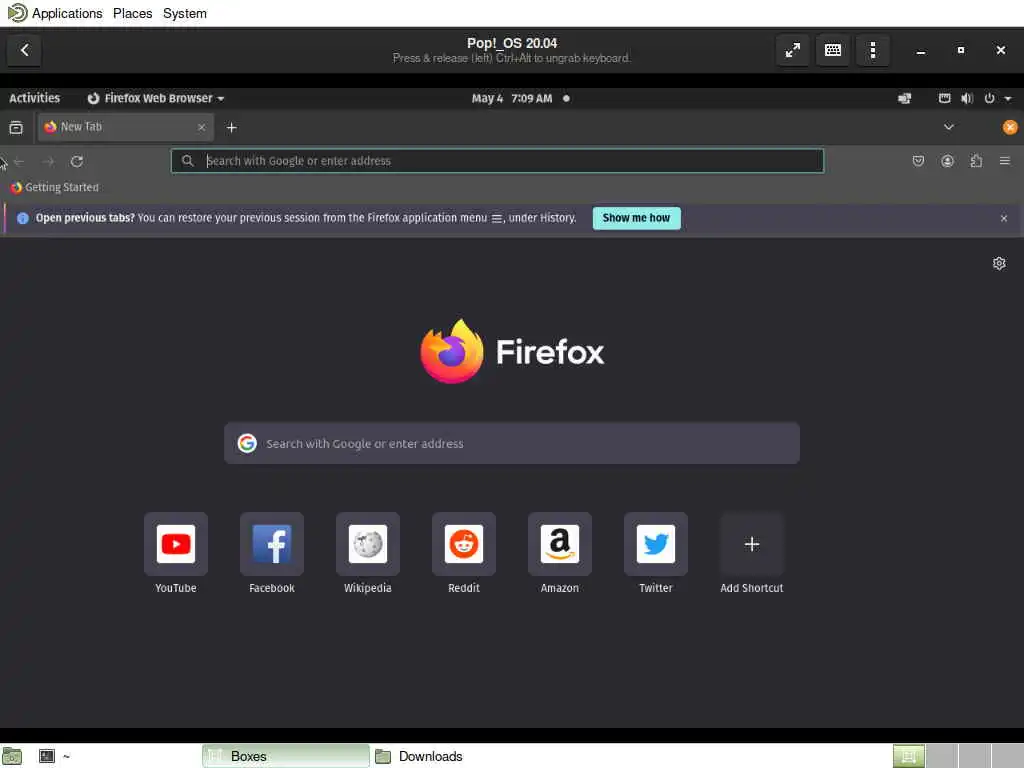Viewport: 1024px width, 768px height.
Task: Open the Boxes keyboard shortcuts icon
Action: 833,50
